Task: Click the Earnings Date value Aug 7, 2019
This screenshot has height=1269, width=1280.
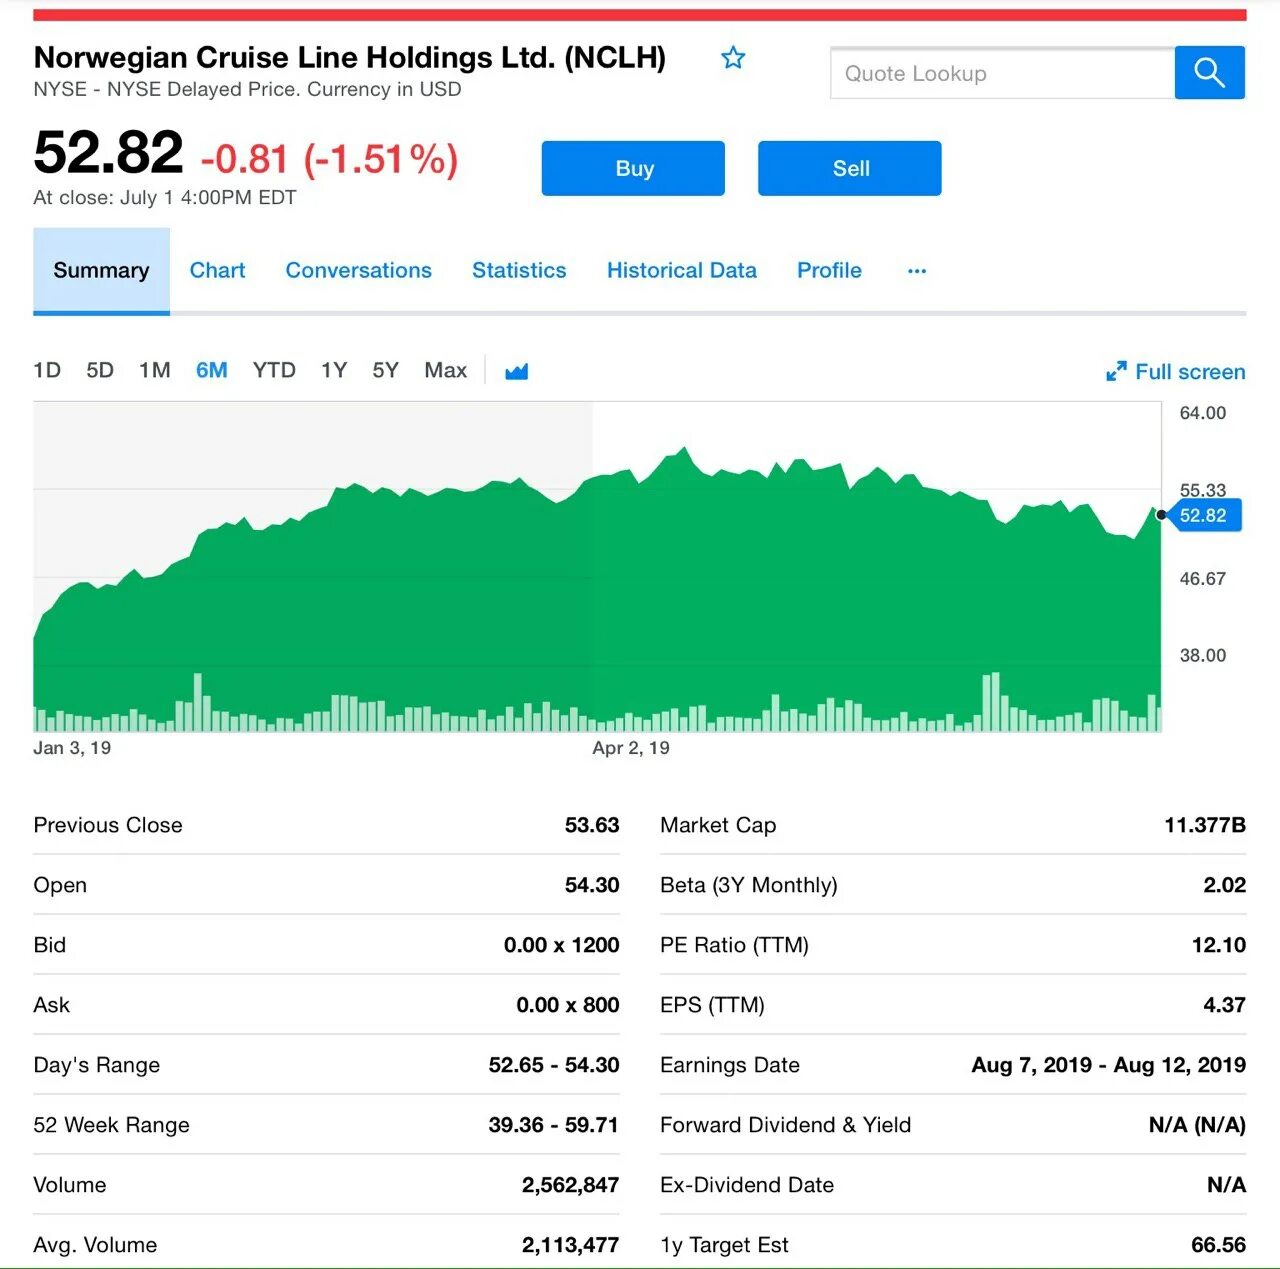Action: click(1032, 1065)
